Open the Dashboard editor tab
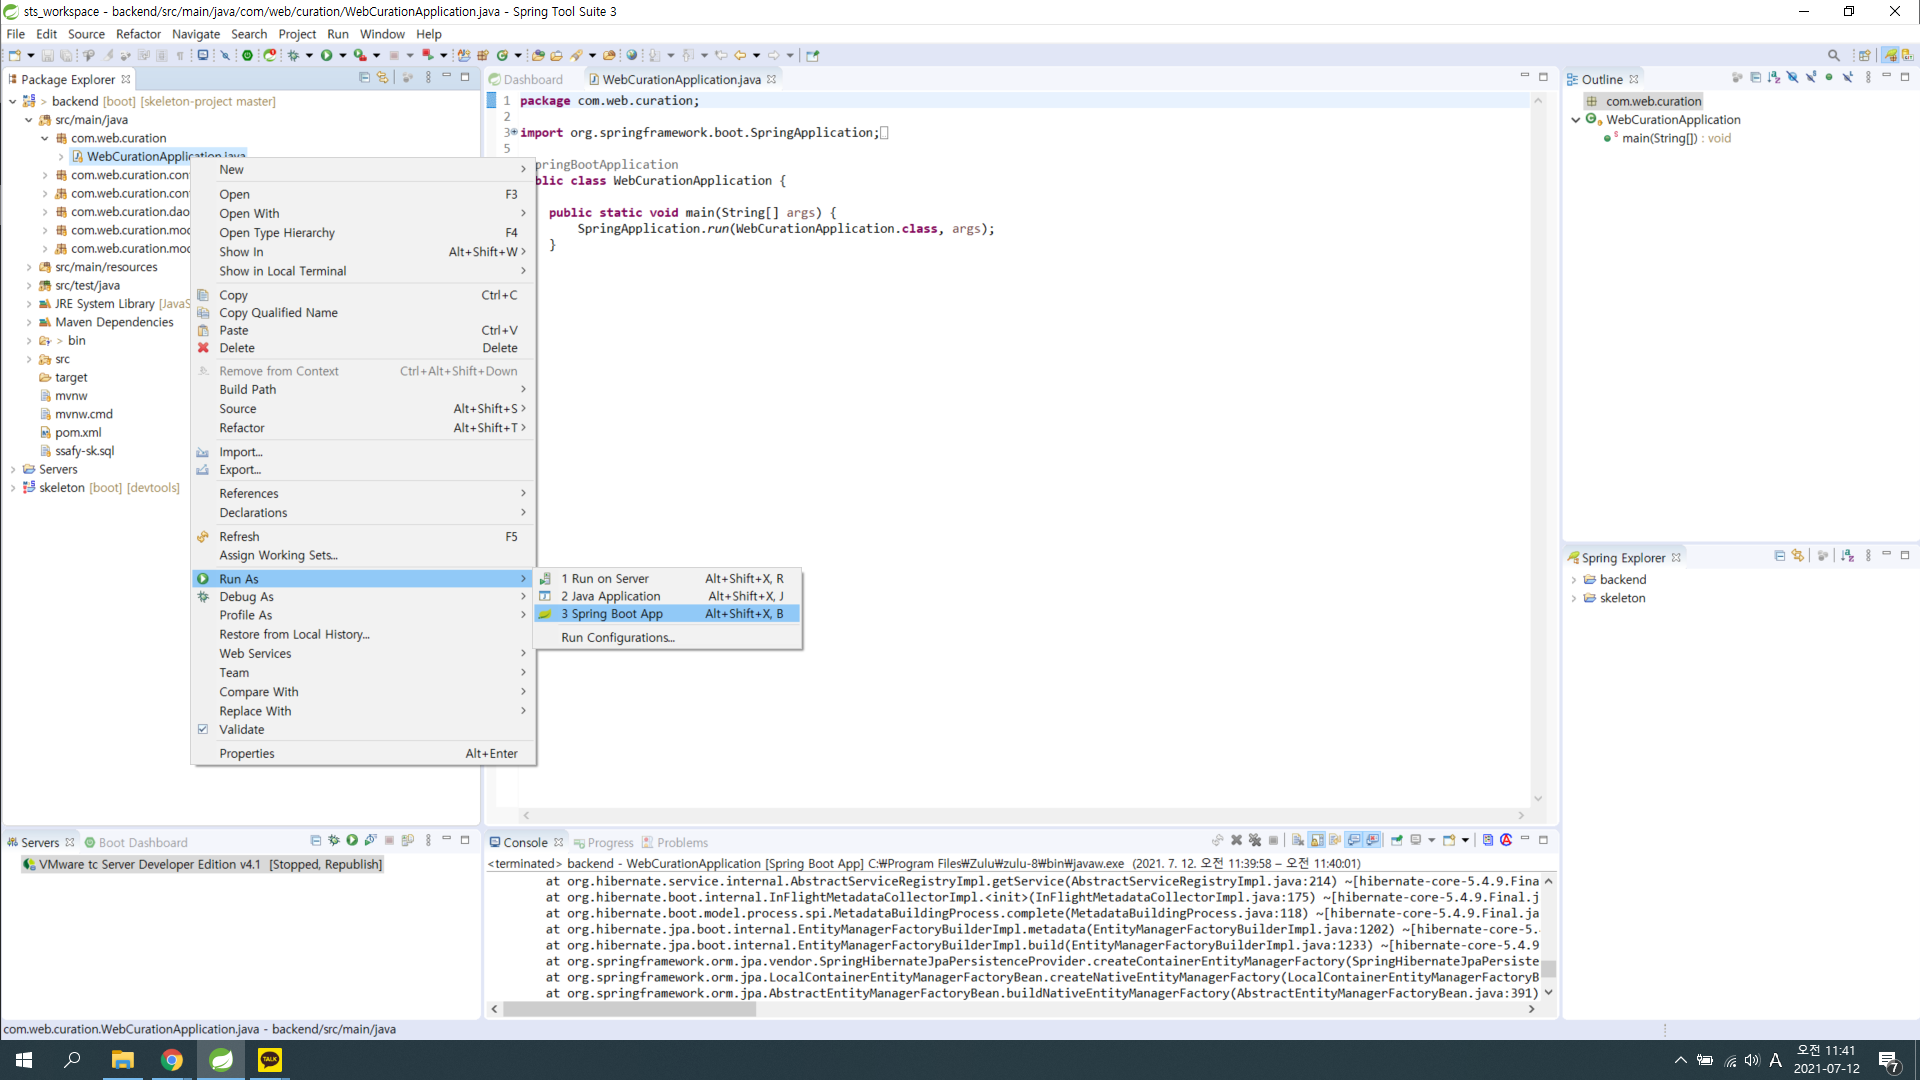Viewport: 1920px width, 1080px height. click(x=532, y=80)
